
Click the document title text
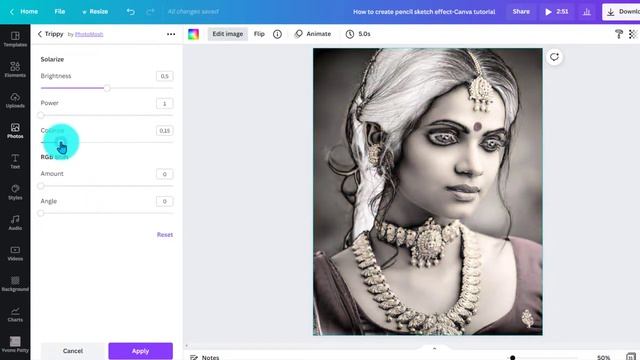[424, 12]
